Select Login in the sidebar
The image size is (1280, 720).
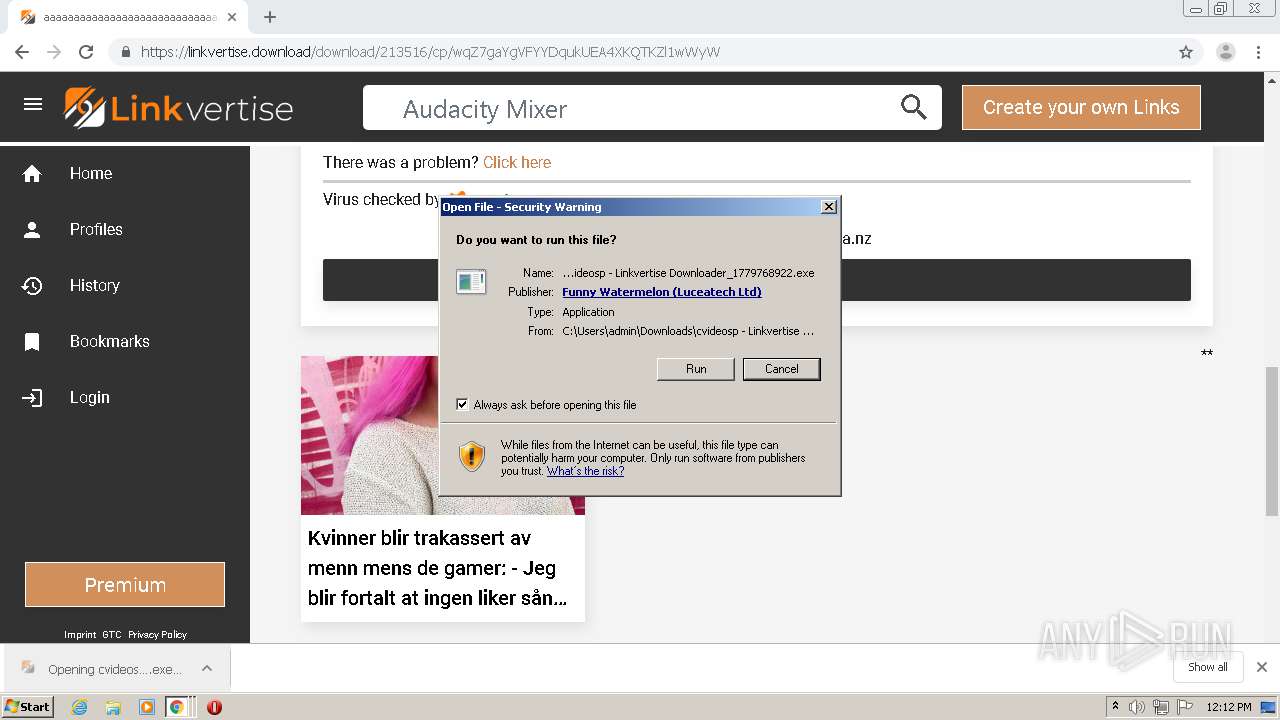click(x=90, y=398)
